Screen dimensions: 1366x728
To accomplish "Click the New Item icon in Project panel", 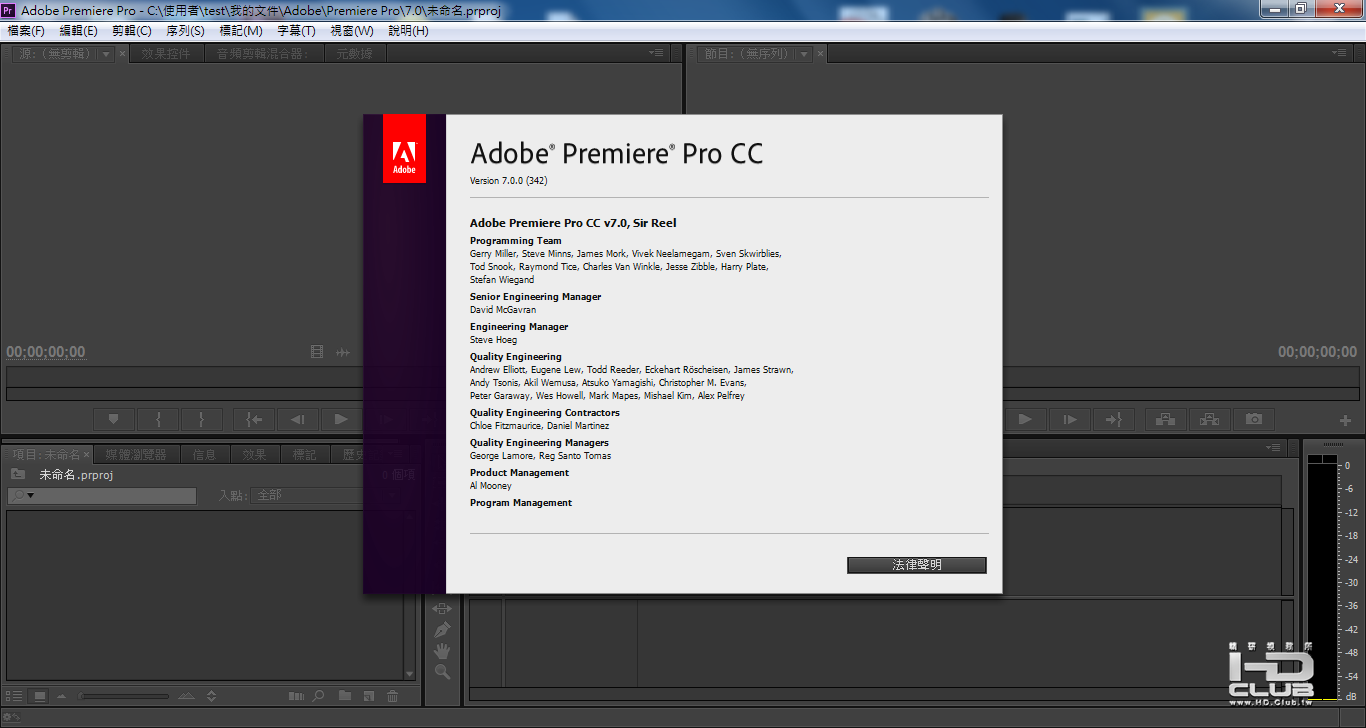I will coord(369,696).
